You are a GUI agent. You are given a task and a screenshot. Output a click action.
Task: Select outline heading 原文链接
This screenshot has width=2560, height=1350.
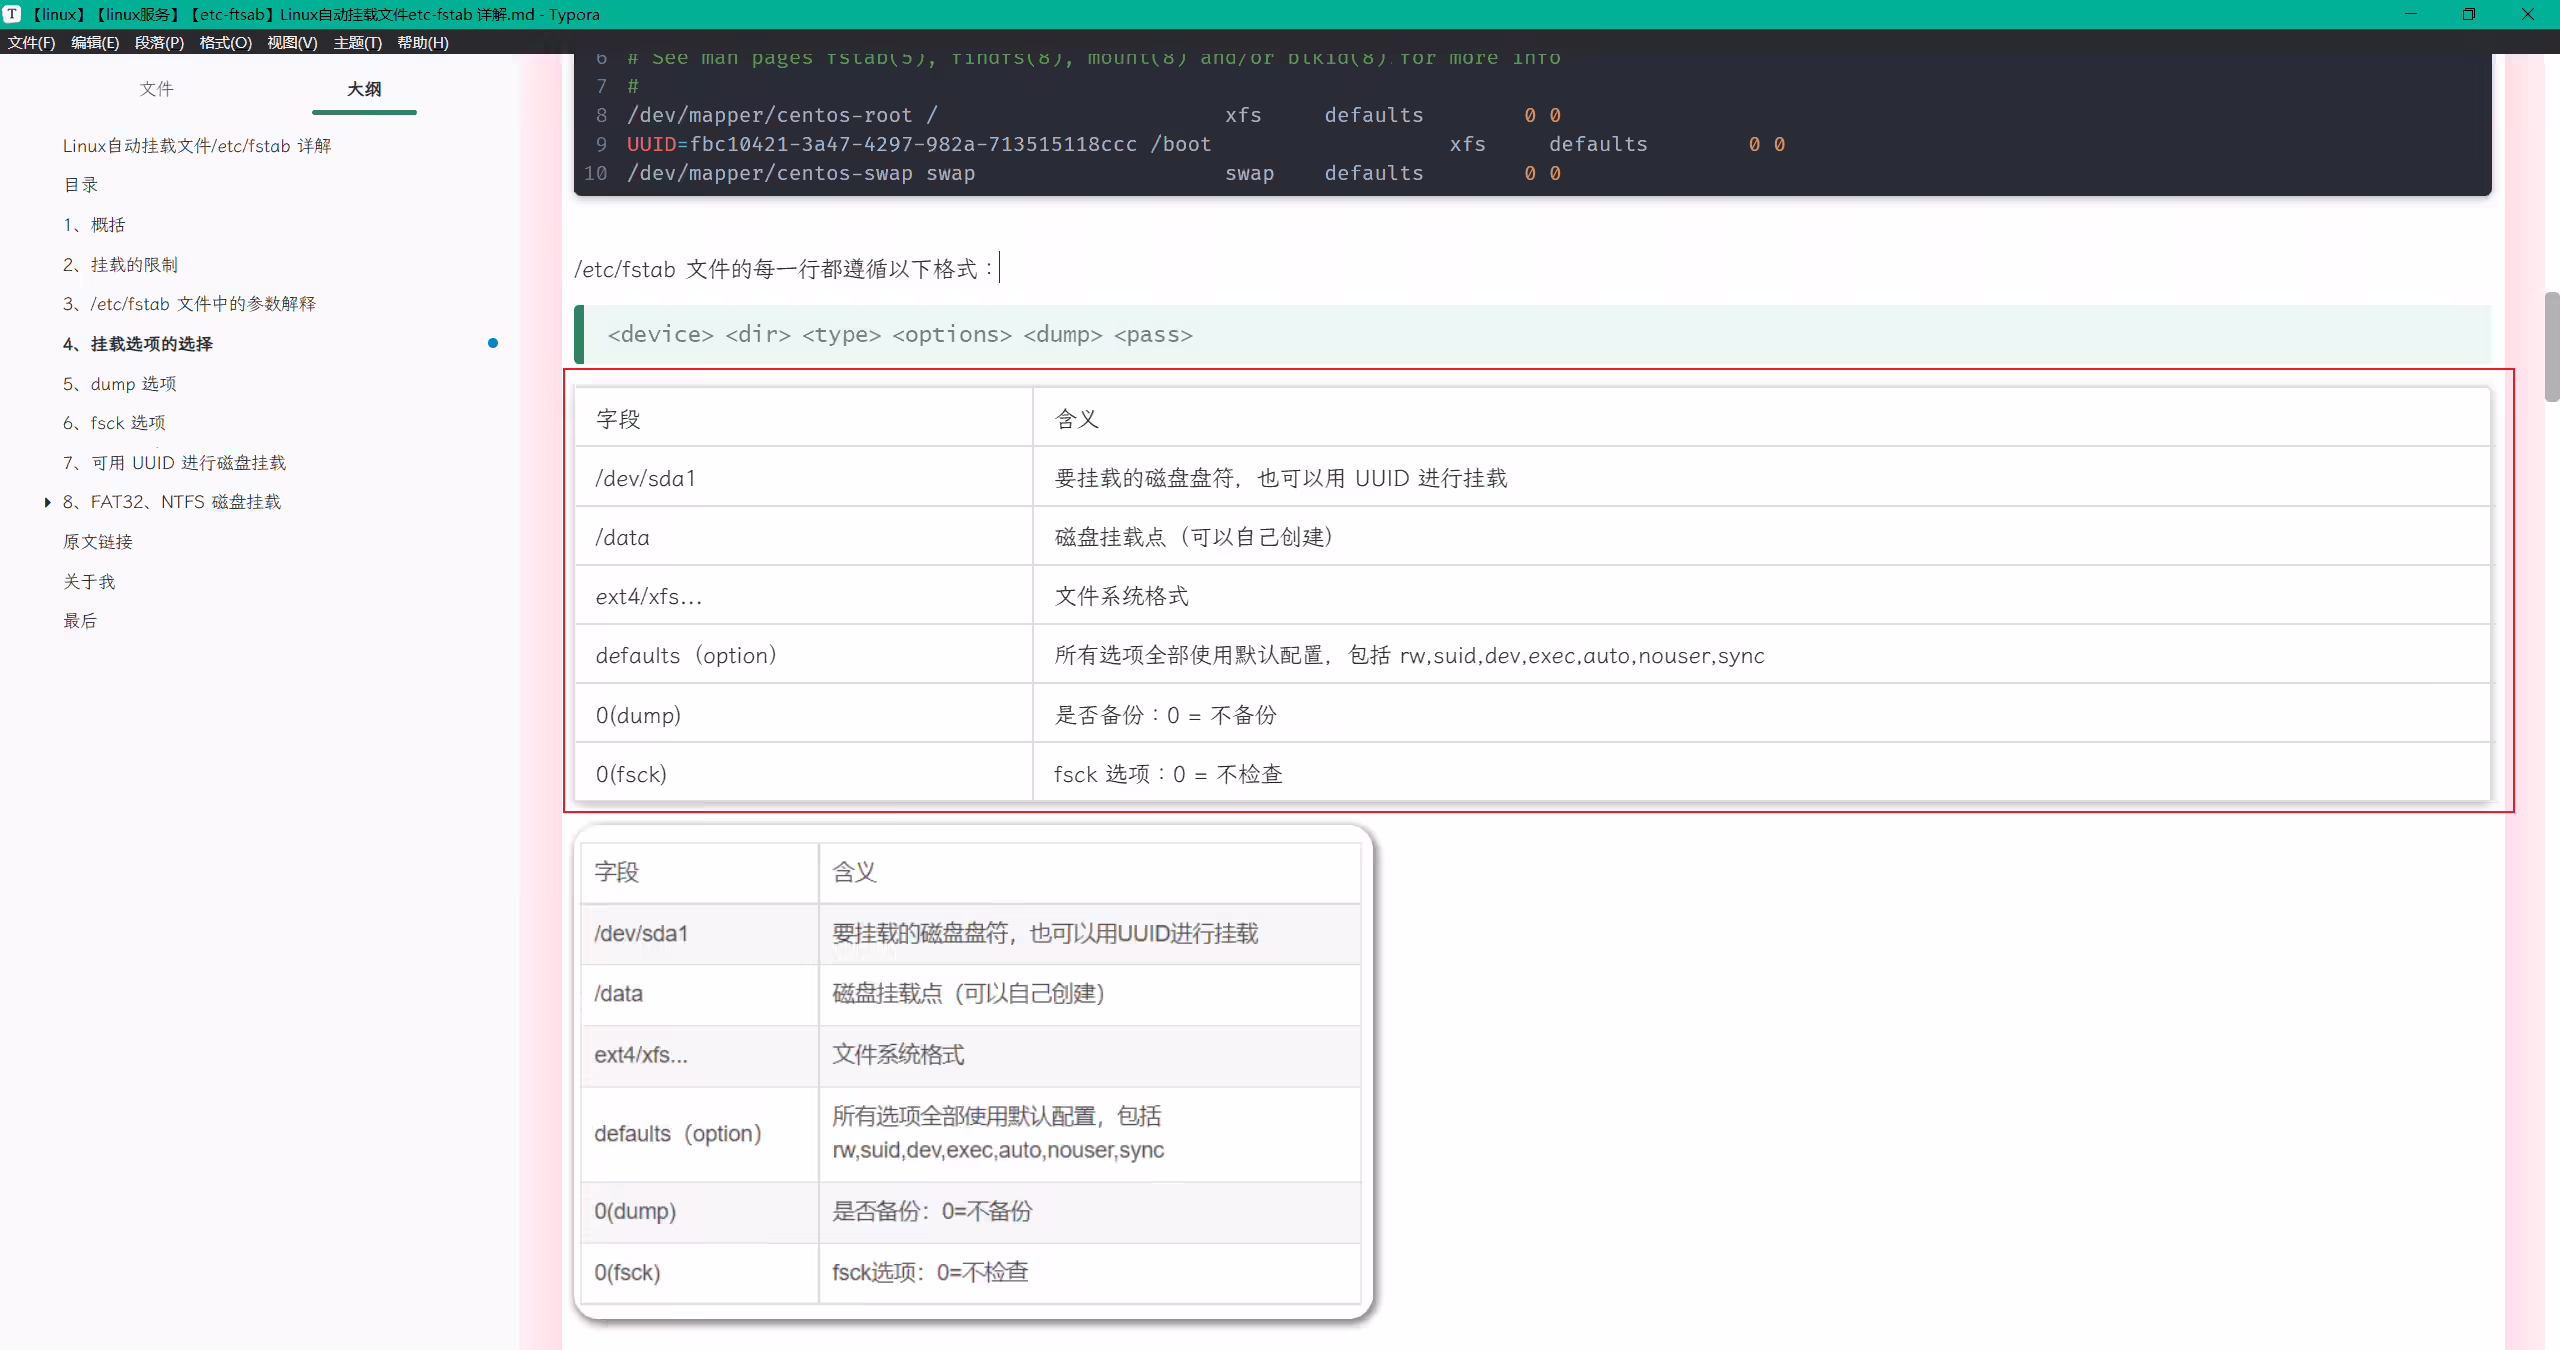[x=98, y=542]
